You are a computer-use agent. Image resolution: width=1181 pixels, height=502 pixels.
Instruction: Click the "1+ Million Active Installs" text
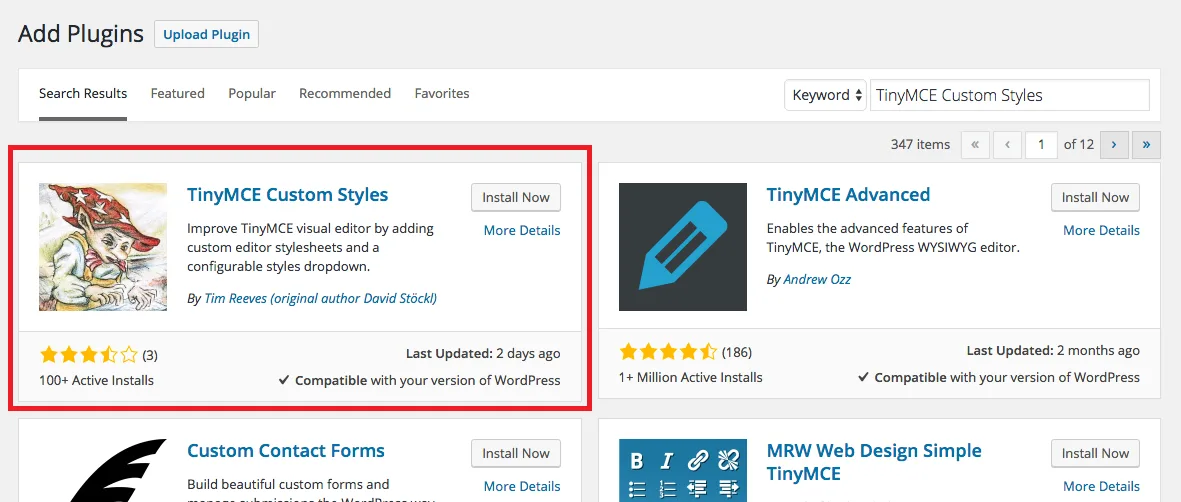coord(691,378)
